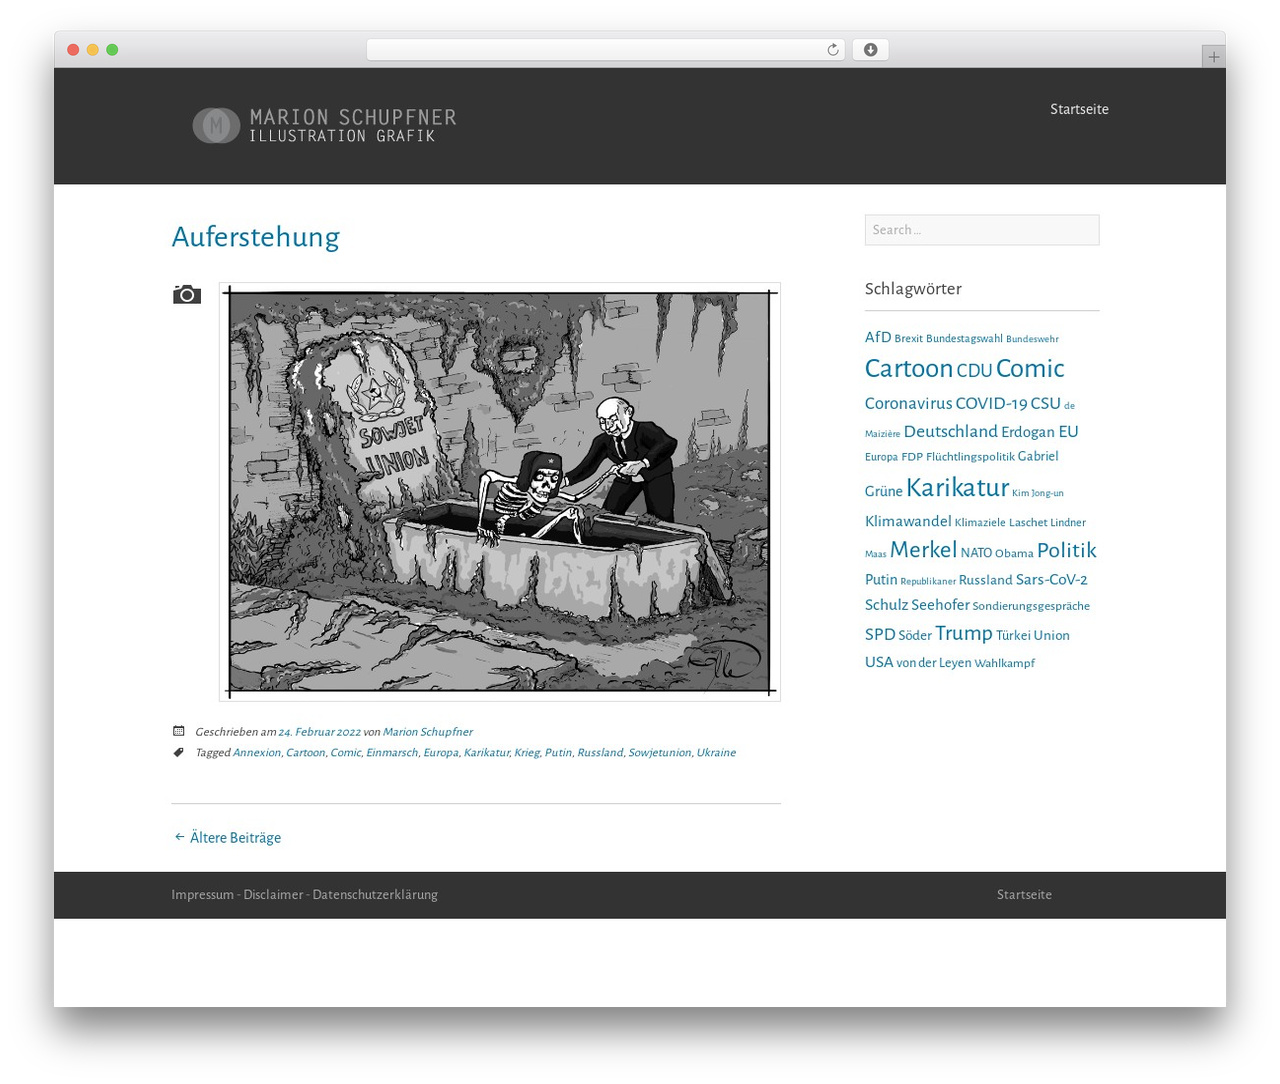Select Bundestagswahl in the tag cloud
This screenshot has width=1280, height=1084.
[964, 339]
